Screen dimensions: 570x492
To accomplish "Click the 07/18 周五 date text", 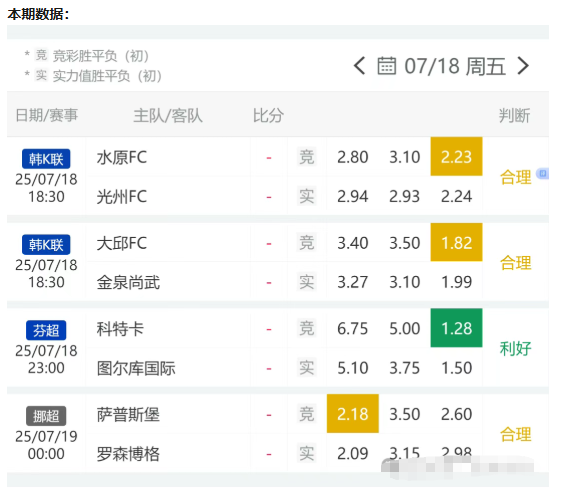I will tap(455, 66).
